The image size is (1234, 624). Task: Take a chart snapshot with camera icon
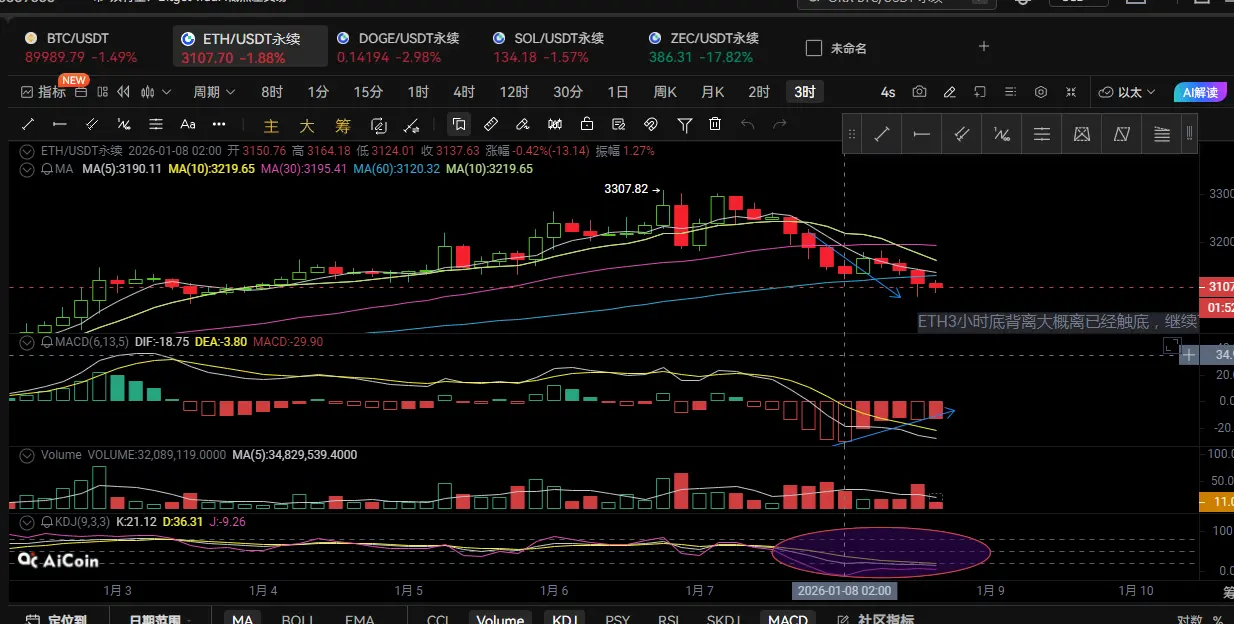tap(919, 92)
